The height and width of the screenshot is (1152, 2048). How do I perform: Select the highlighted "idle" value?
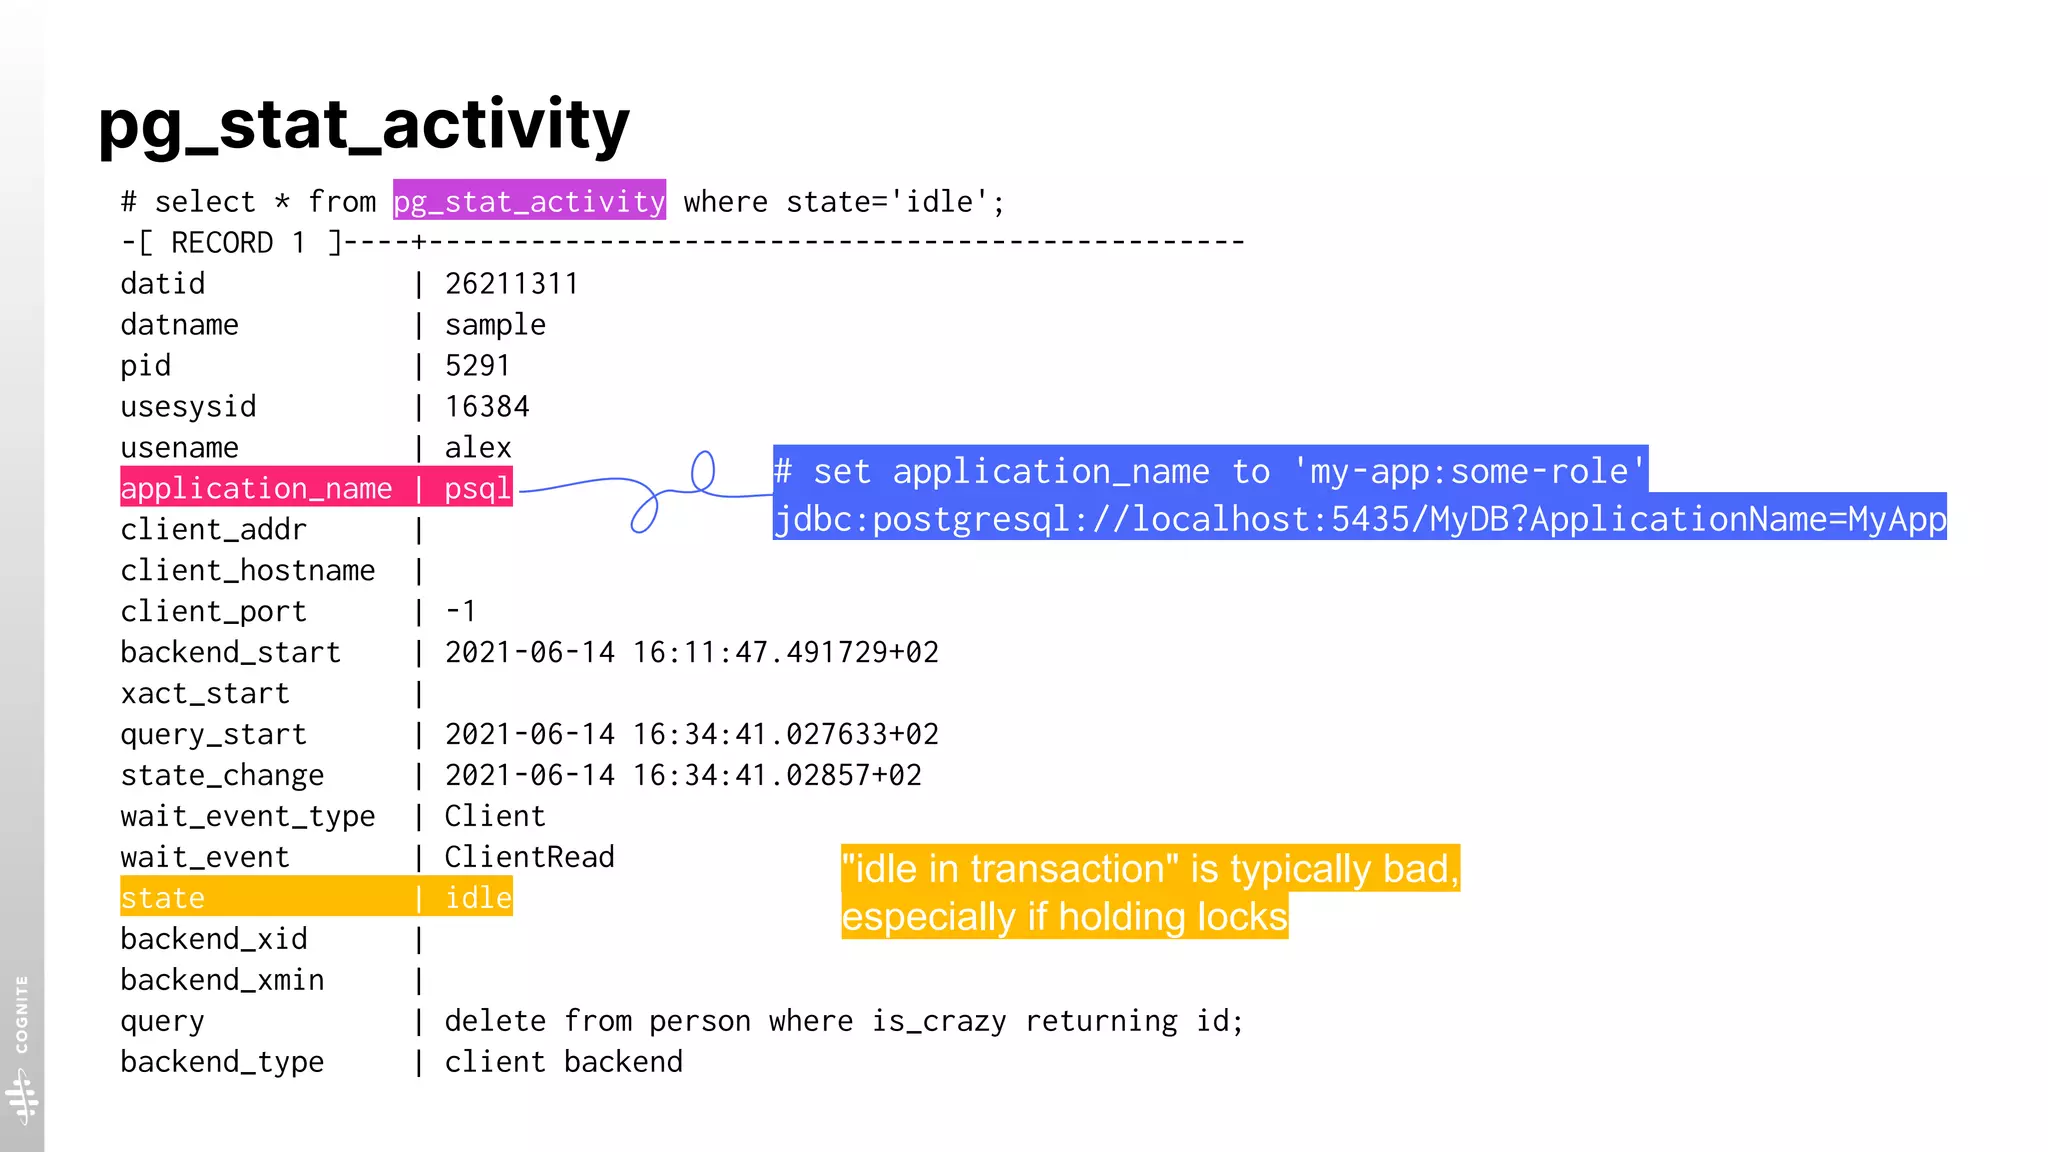click(x=478, y=898)
